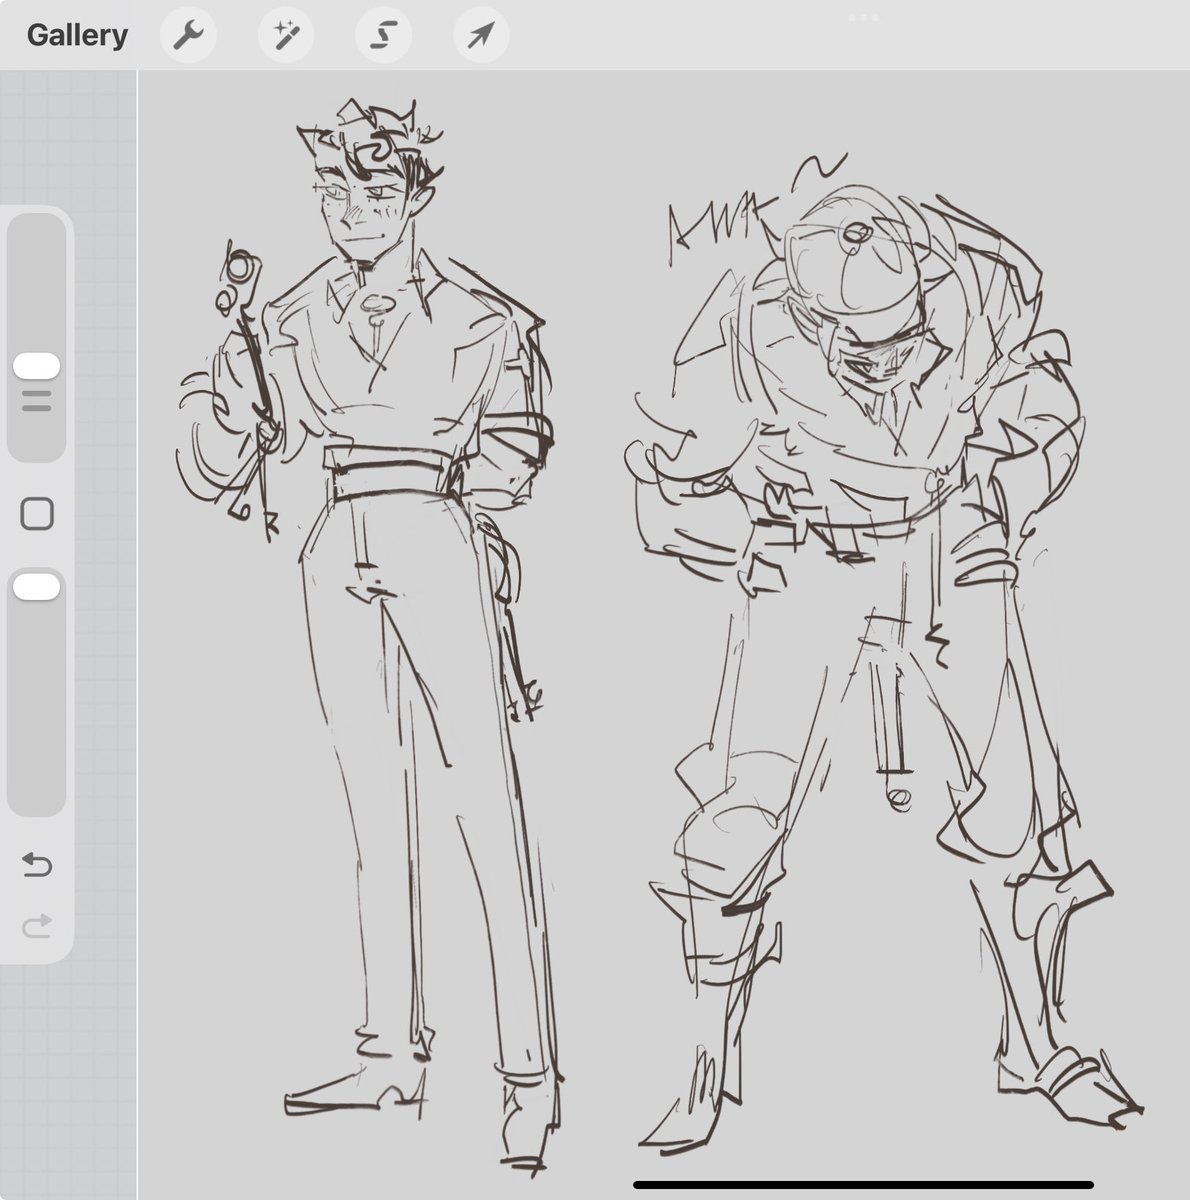The height and width of the screenshot is (1200, 1190).
Task: Open the Adjustments magic wand menu
Action: point(286,36)
